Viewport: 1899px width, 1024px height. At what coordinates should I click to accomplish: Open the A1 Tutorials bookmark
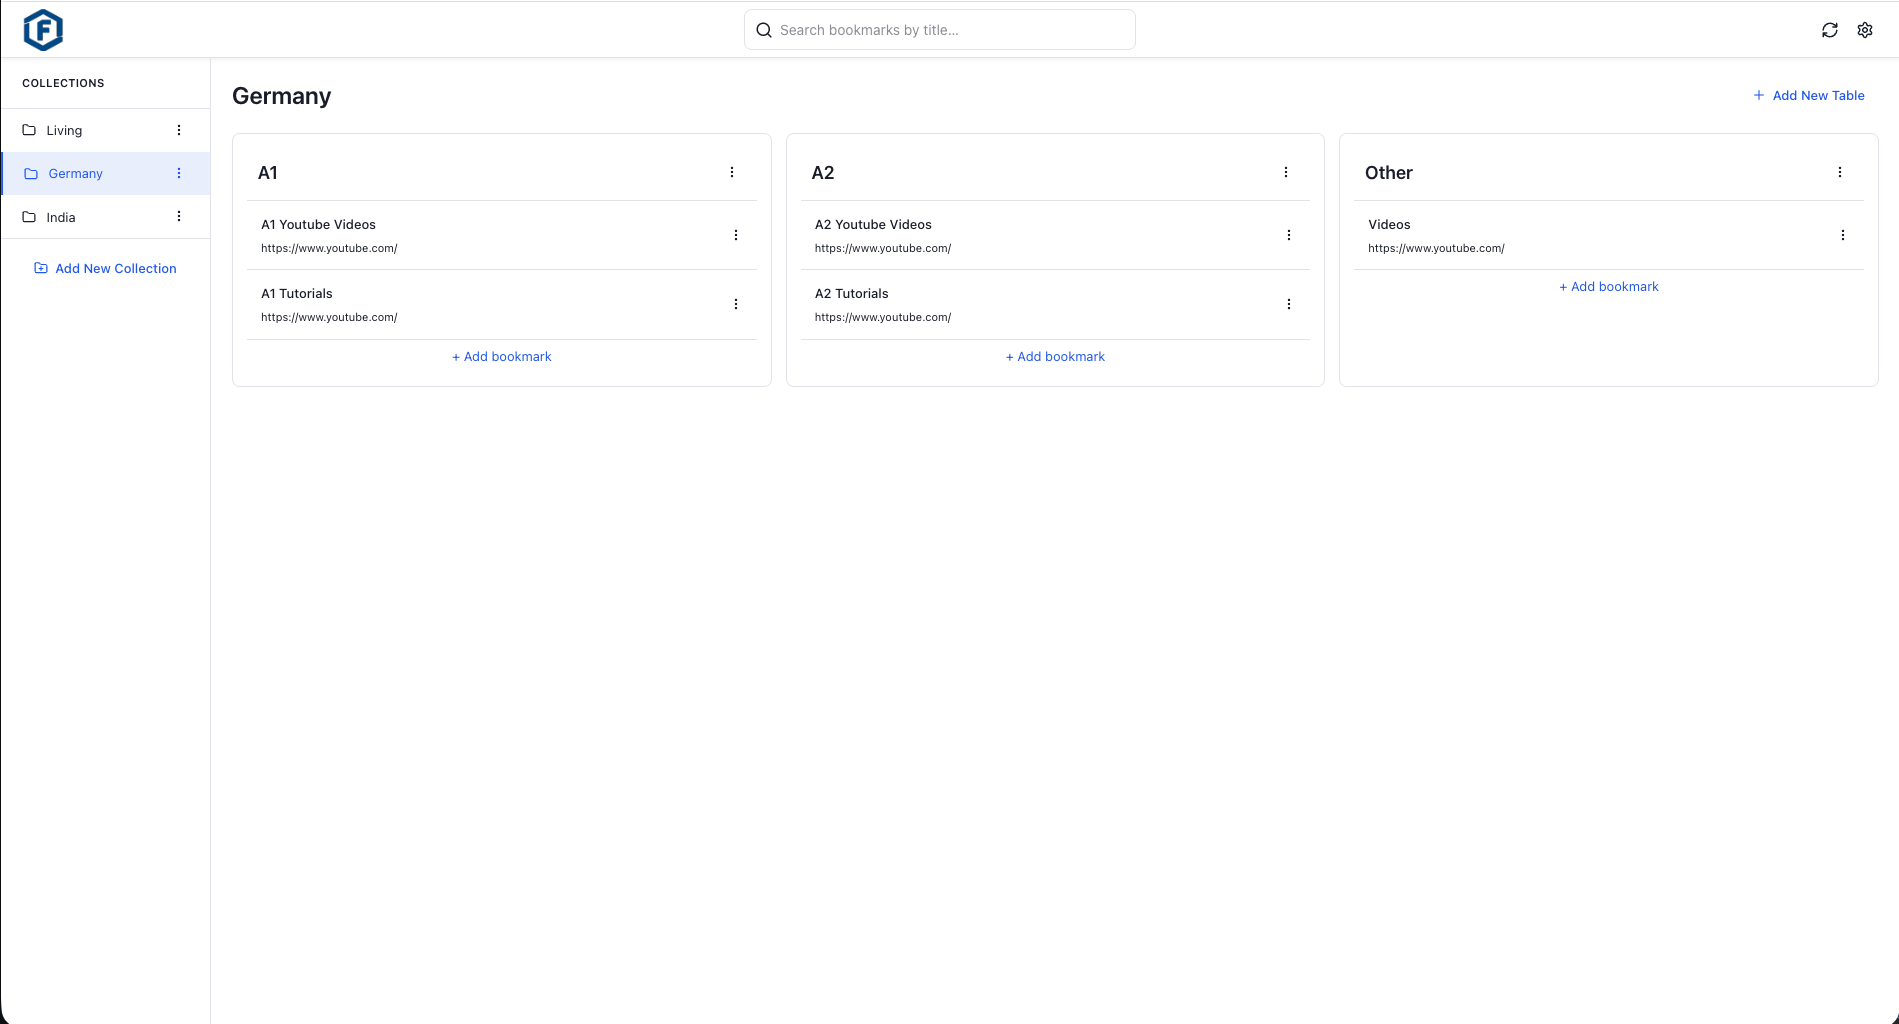point(297,294)
